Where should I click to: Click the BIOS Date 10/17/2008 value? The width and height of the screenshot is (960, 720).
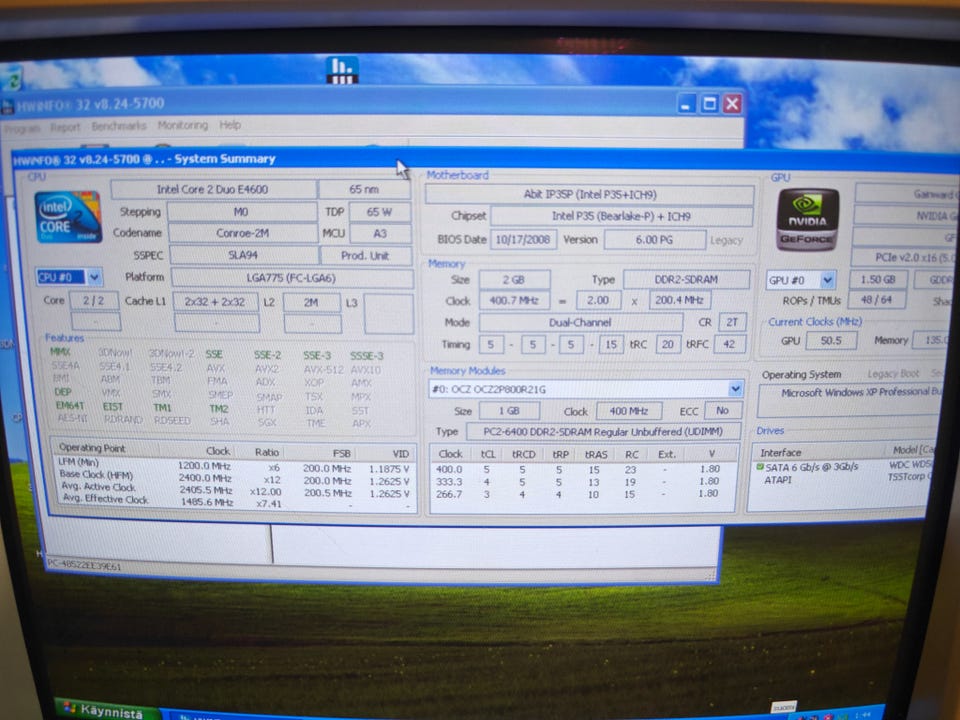click(523, 239)
